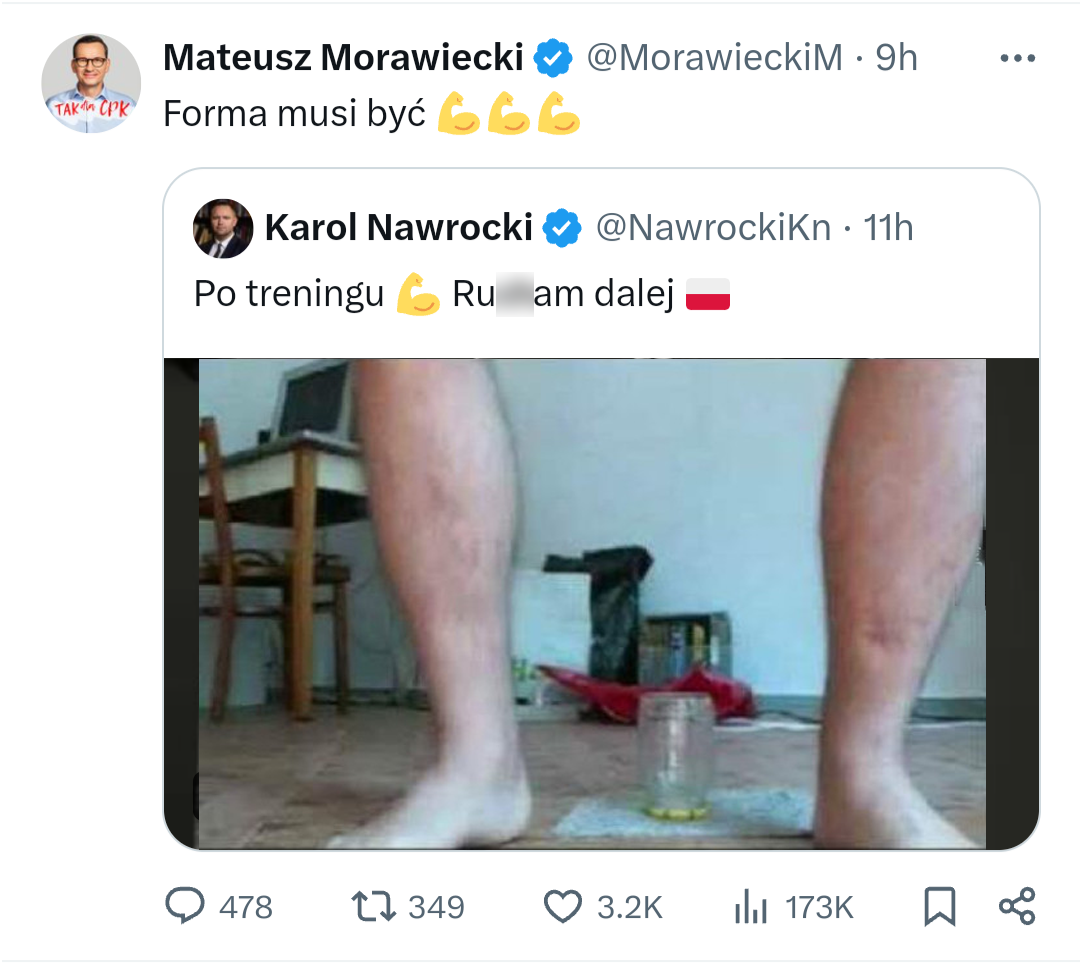Click the Karol Nawrocki display name
The image size is (1080, 966).
tap(398, 229)
